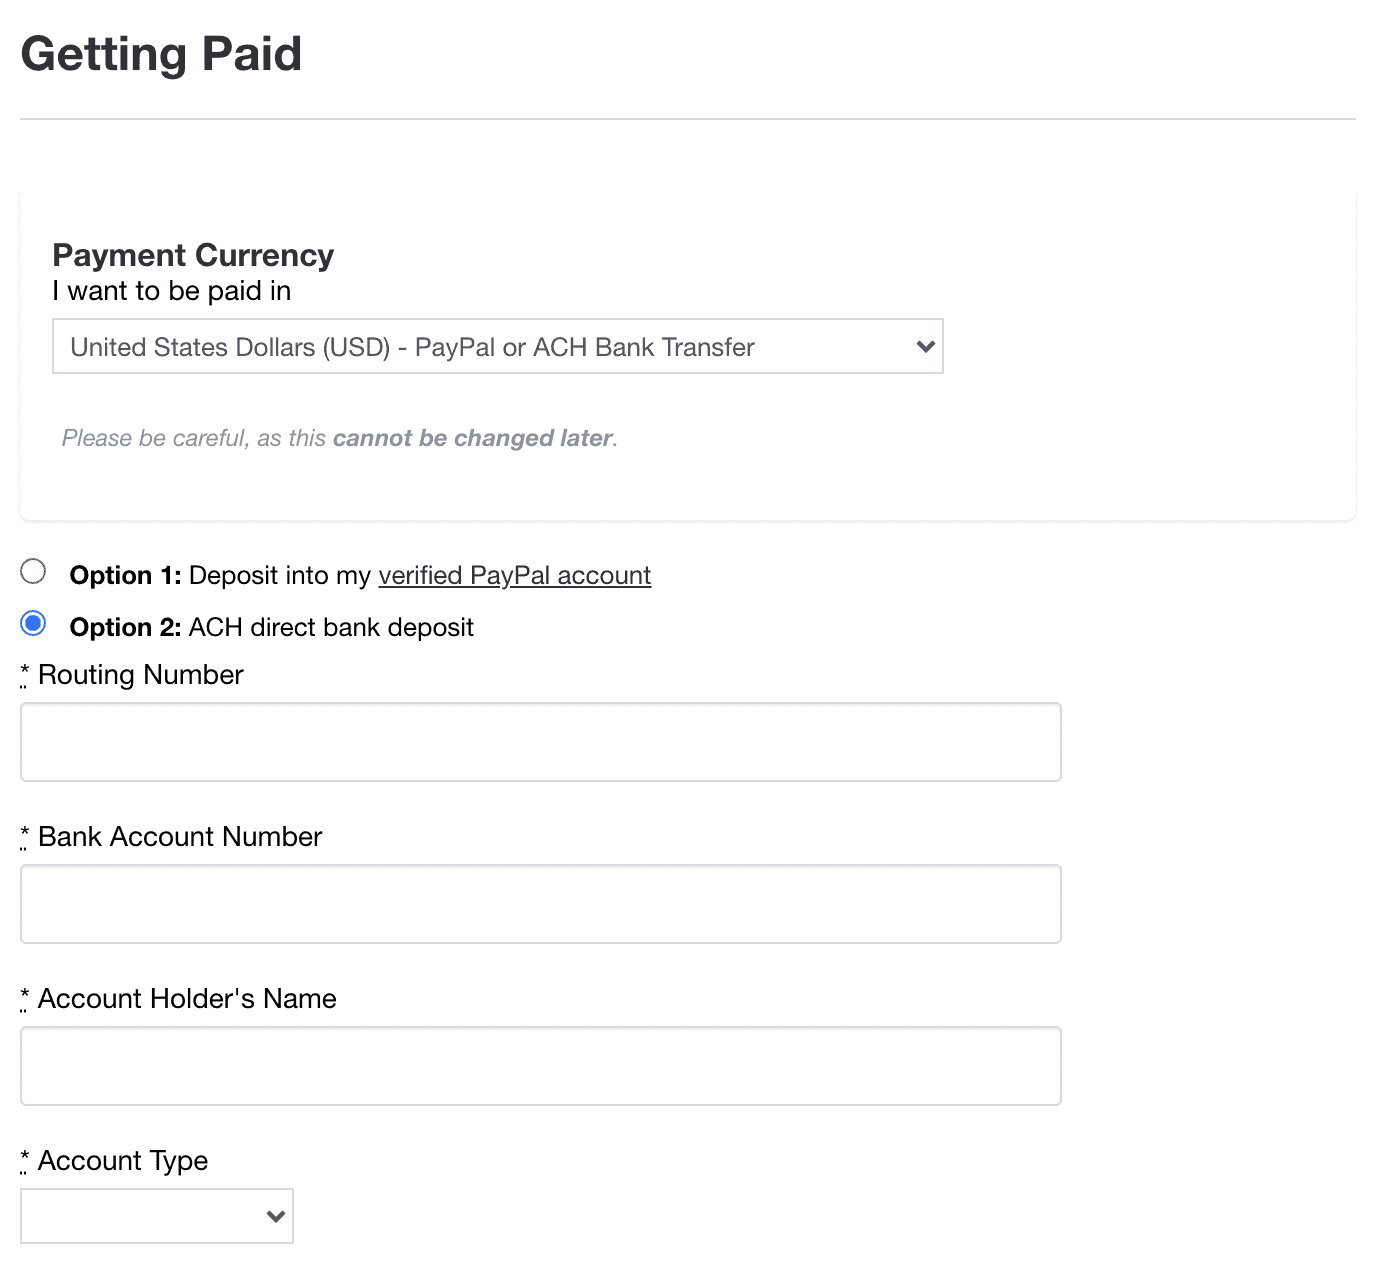Focus the Account Holder's Name field
The image size is (1373, 1287).
pyautogui.click(x=540, y=1066)
